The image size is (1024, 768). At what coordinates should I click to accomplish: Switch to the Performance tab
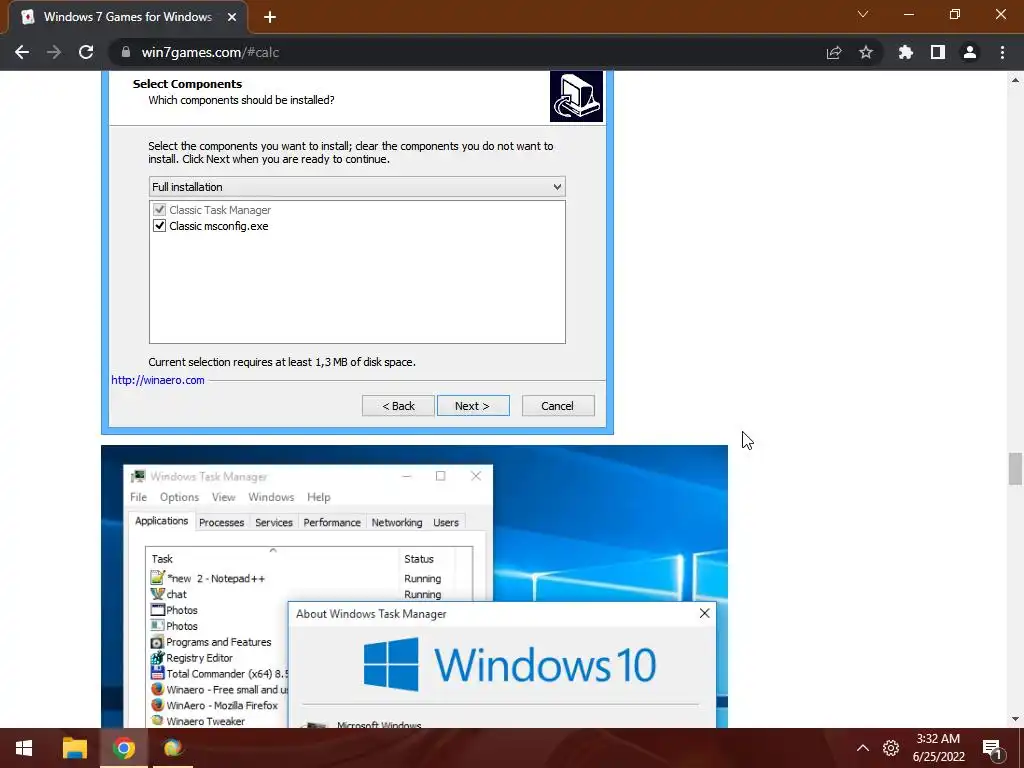point(332,522)
